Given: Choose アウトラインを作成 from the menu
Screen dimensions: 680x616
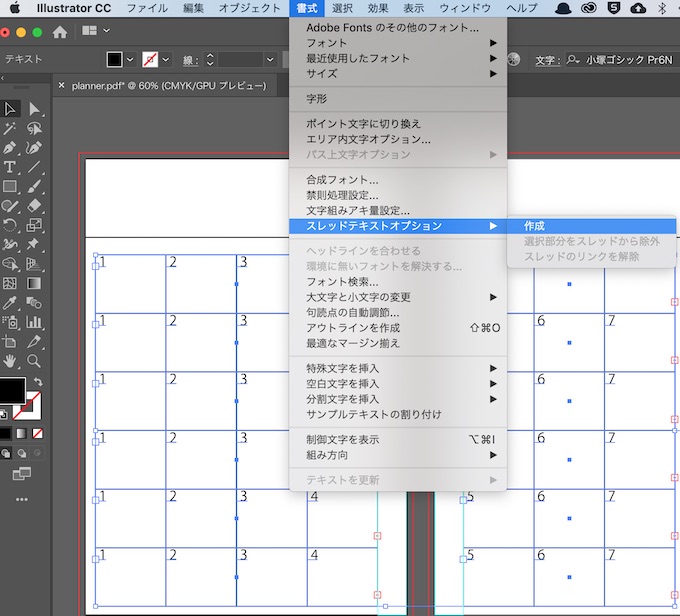Looking at the screenshot, I should pos(398,328).
